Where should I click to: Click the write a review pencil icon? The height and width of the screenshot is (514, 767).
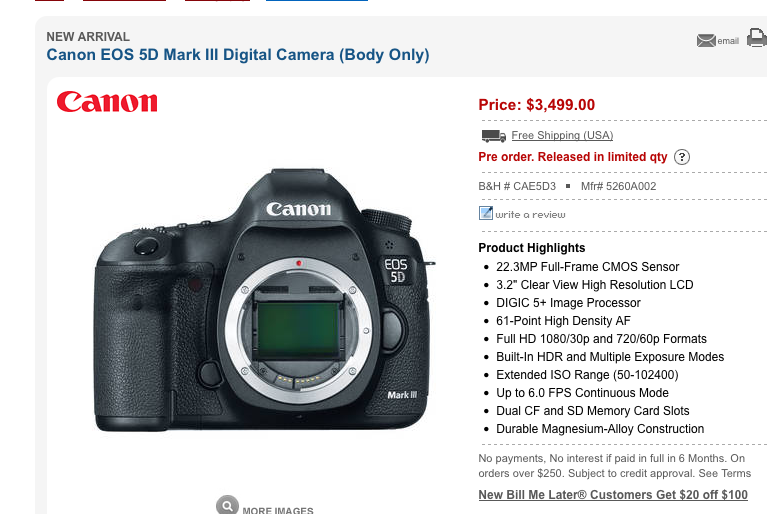(486, 213)
